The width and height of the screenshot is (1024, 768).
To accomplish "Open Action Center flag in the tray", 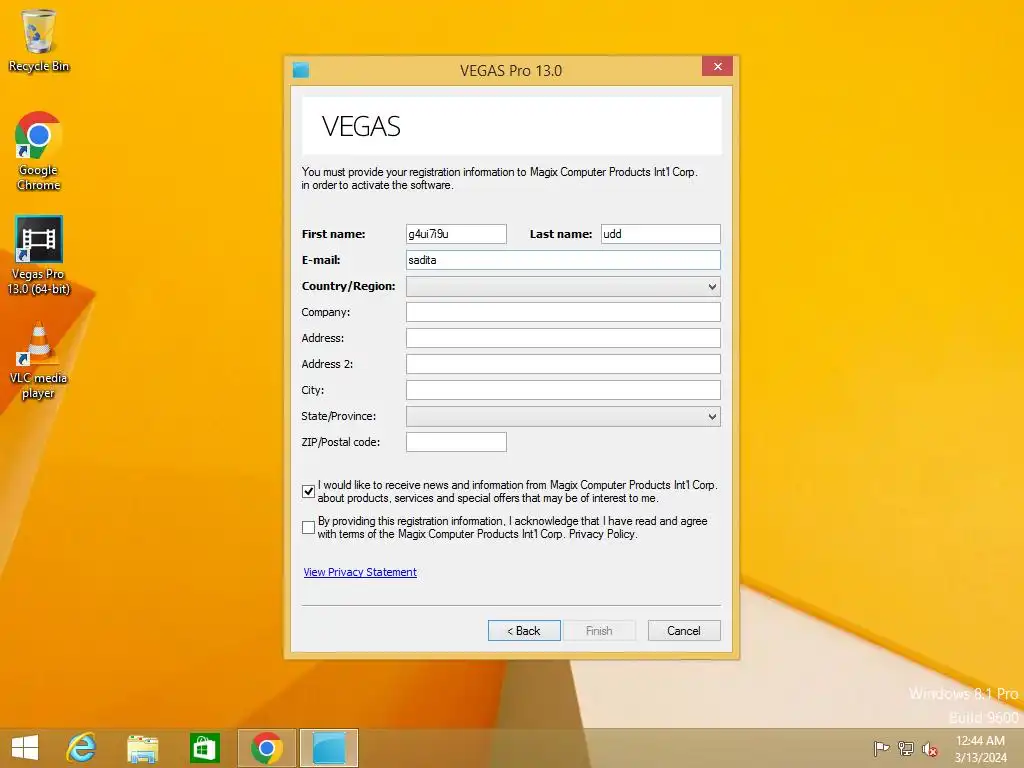I will coord(881,748).
